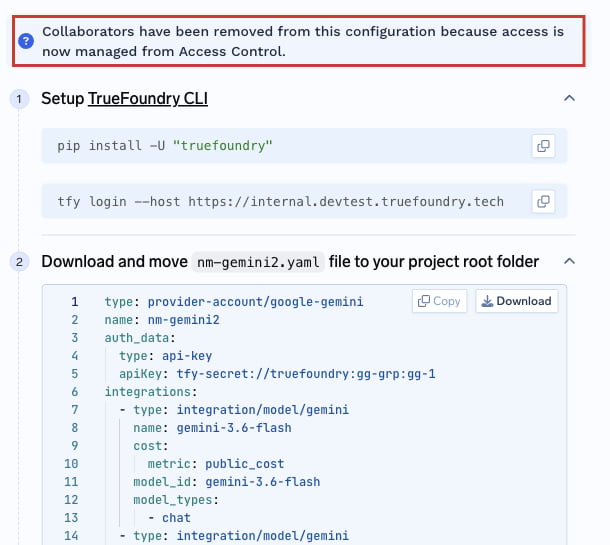Viewport: 610px width, 545px height.
Task: Click line 14 "type: integration/model/gemini"
Action: [241, 536]
